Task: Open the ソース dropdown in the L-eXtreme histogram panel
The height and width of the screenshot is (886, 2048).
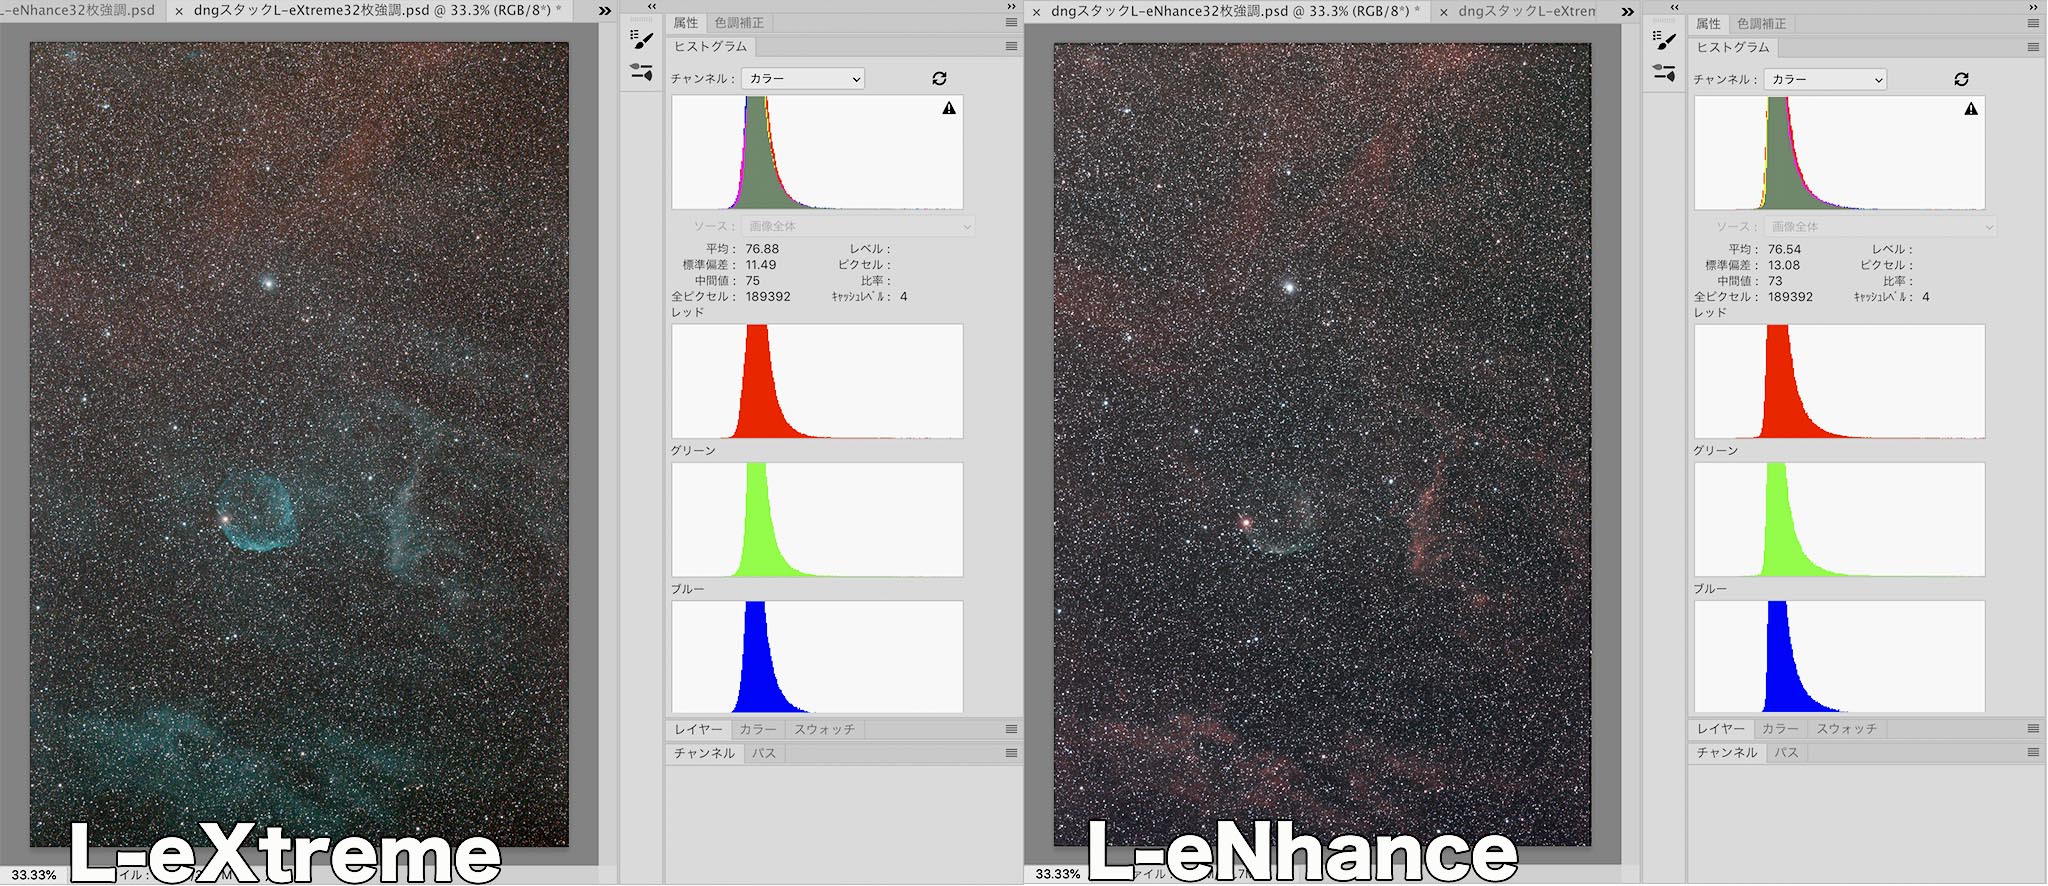Action: coord(857,226)
